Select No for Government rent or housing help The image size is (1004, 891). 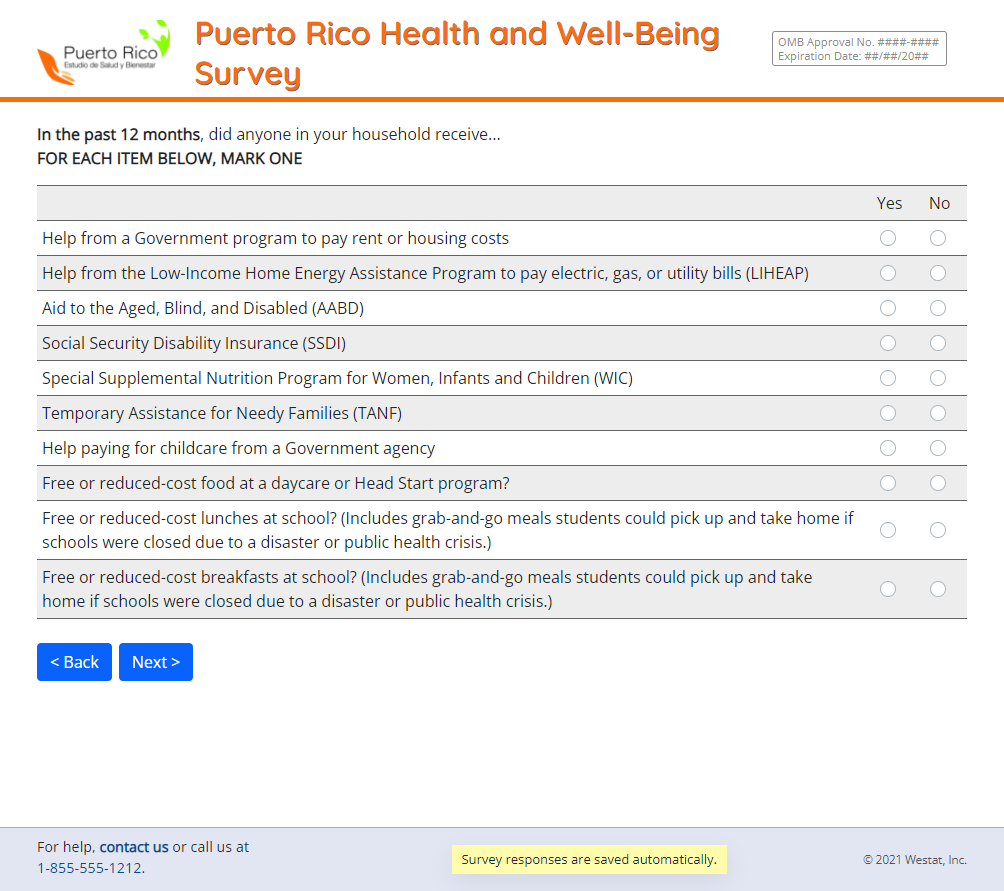coord(938,238)
